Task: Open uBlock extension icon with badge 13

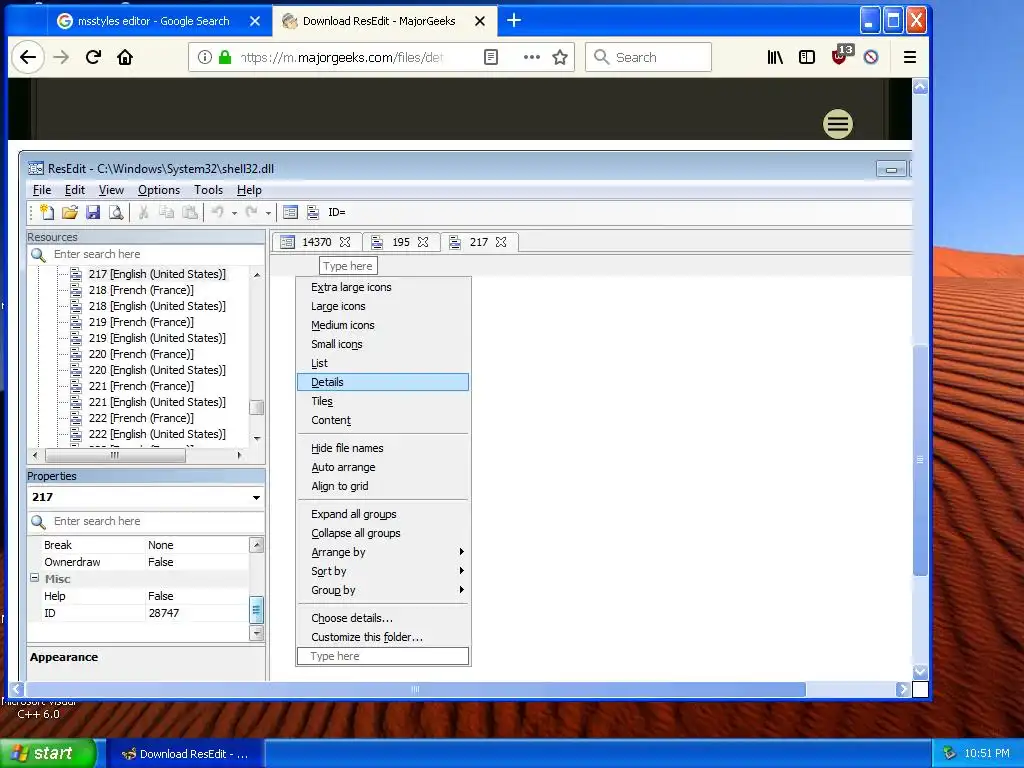Action: [840, 56]
